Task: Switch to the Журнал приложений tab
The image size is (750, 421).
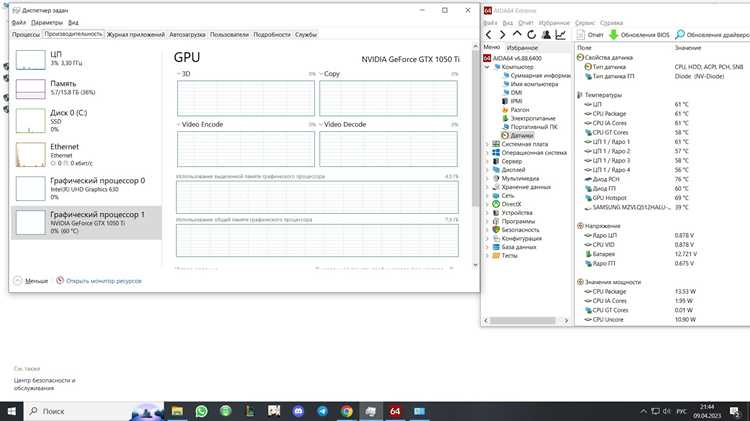Action: click(135, 34)
